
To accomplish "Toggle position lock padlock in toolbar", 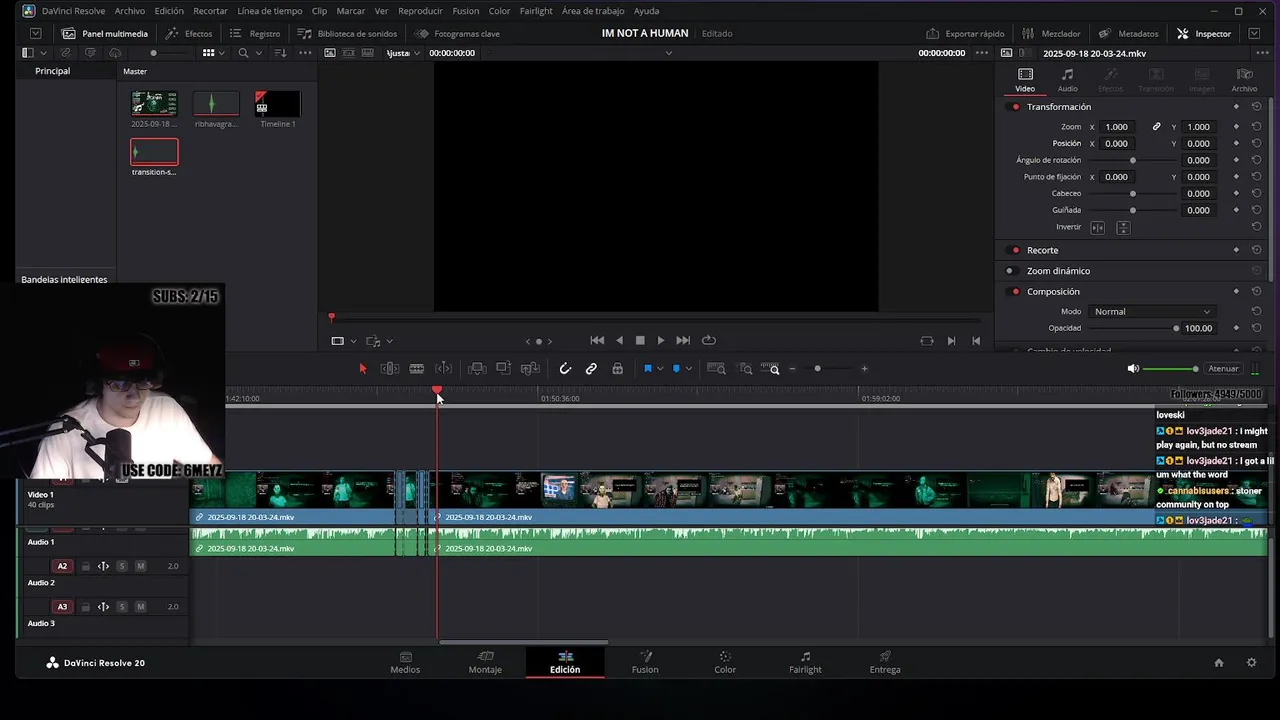I will pyautogui.click(x=618, y=369).
